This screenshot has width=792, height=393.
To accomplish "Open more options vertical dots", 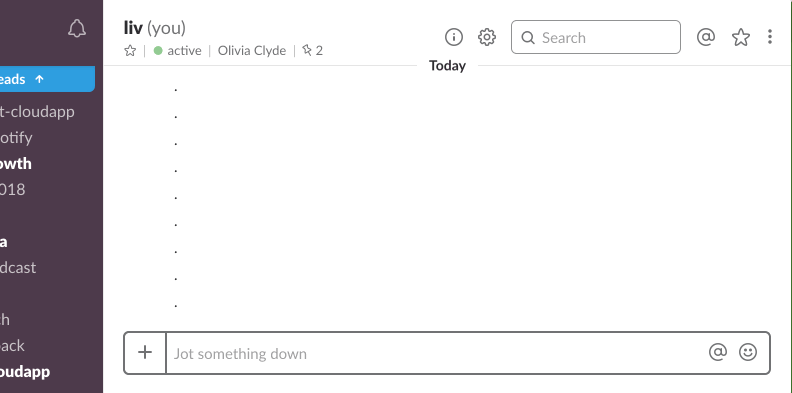I will click(770, 37).
